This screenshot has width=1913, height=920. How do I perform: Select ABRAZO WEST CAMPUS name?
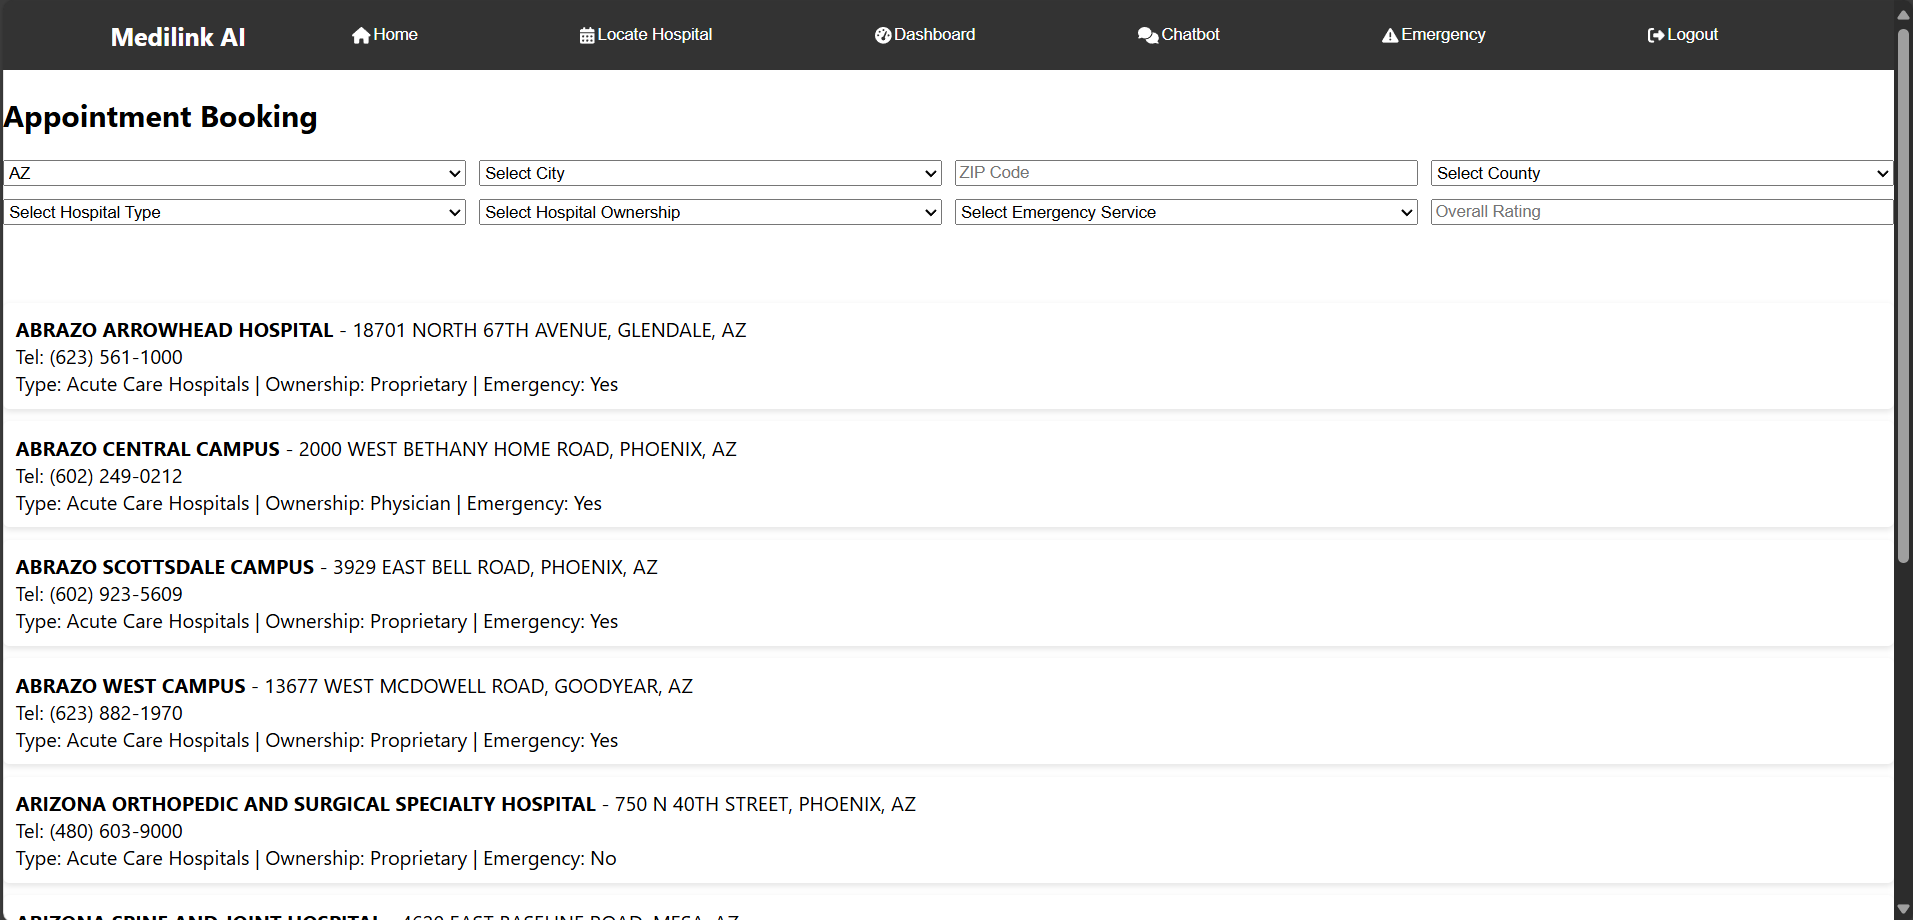(x=131, y=686)
